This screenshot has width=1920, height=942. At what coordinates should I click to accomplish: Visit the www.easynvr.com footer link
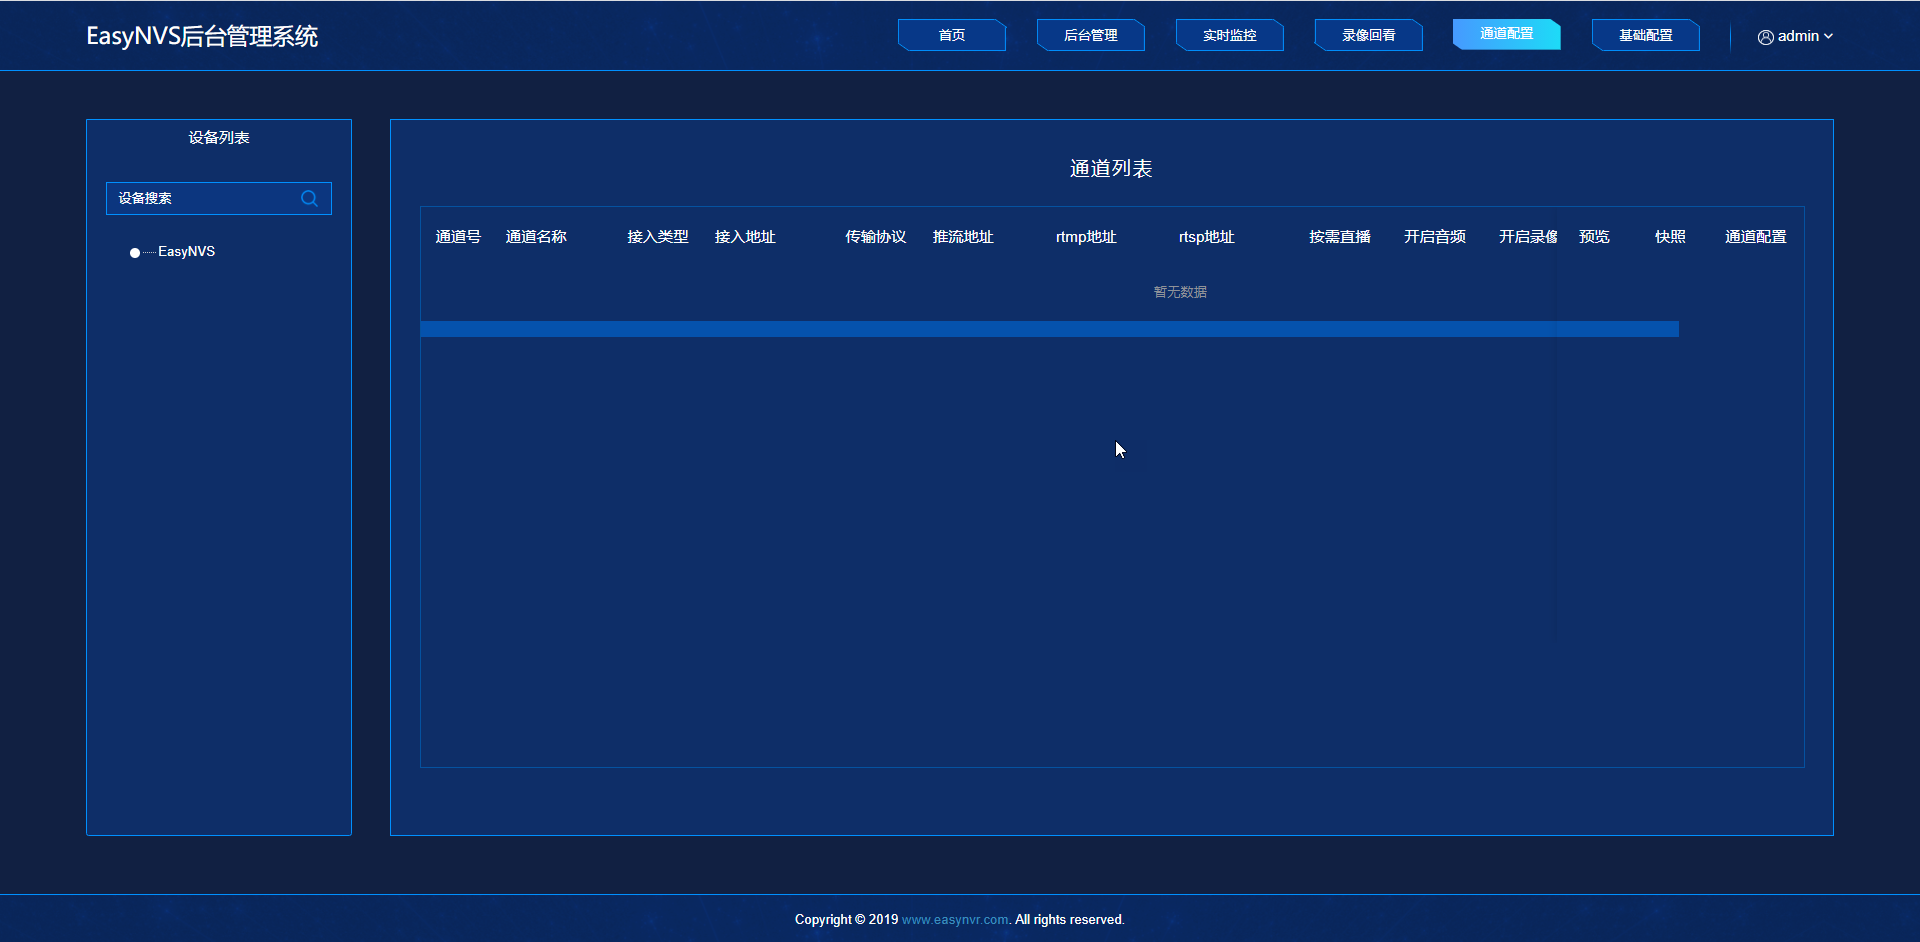pos(955,920)
